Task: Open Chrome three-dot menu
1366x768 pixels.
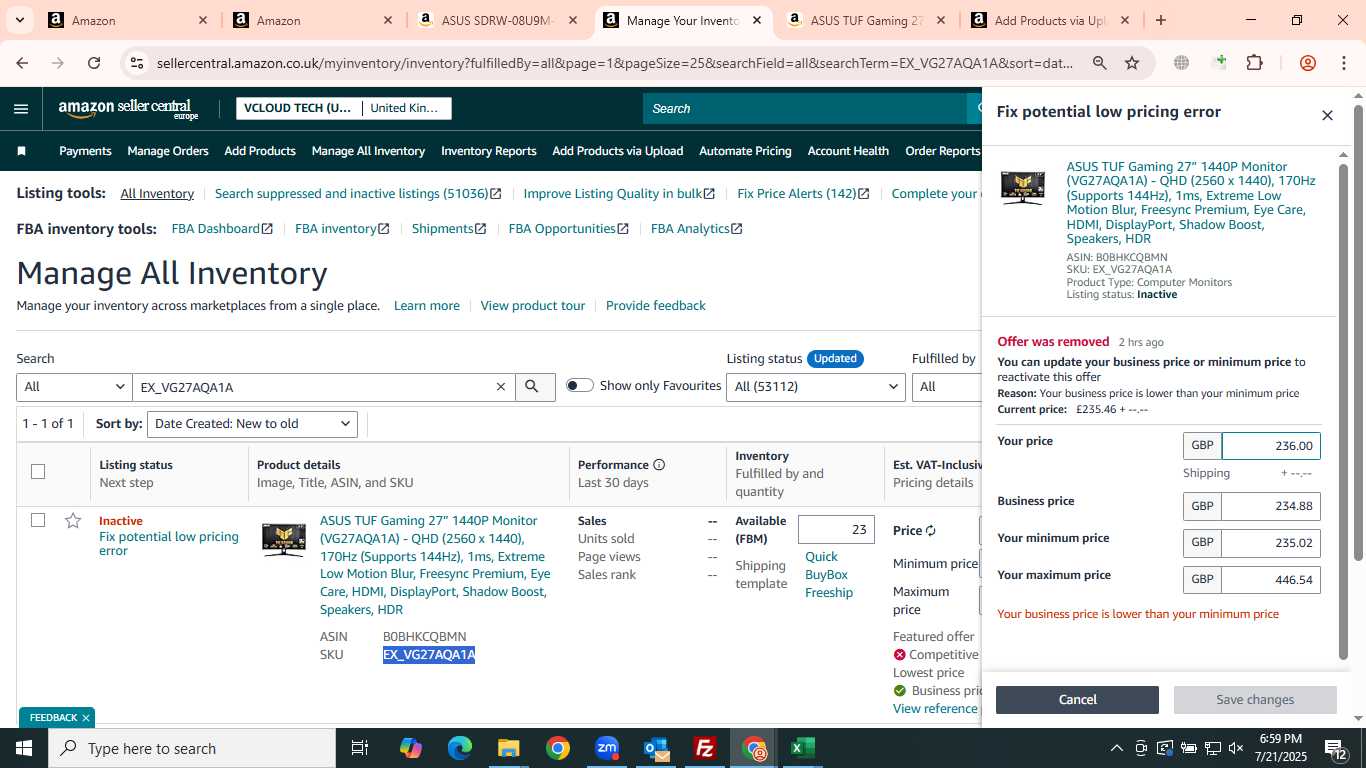Action: [1343, 63]
